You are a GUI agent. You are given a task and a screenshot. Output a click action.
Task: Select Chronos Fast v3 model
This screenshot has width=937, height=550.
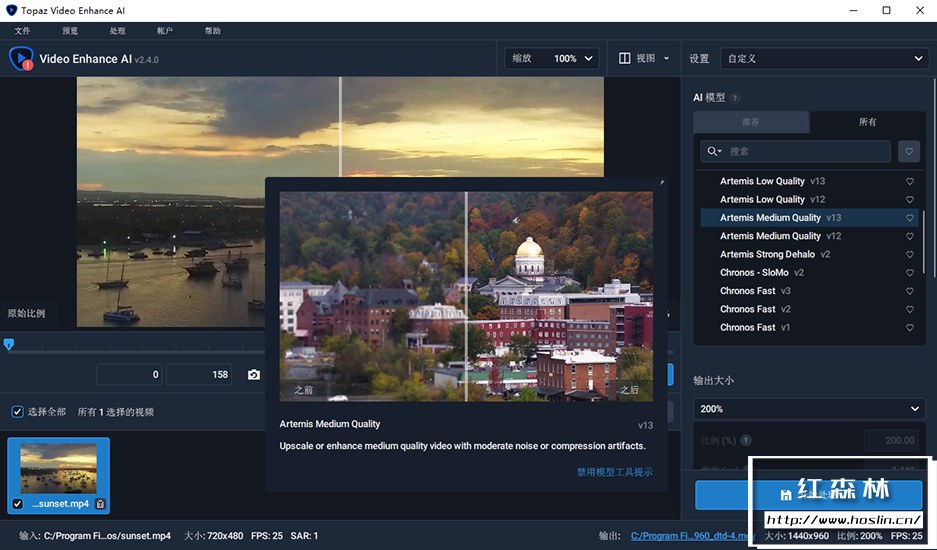(809, 291)
